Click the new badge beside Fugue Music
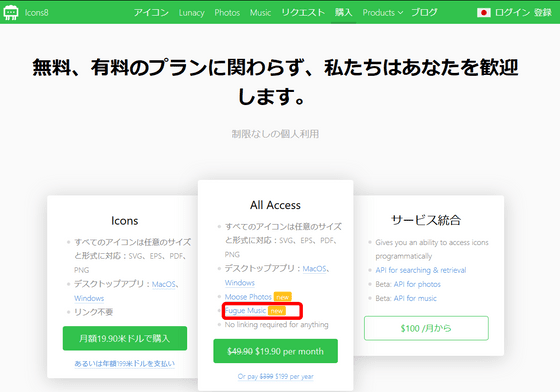The width and height of the screenshot is (560, 392). [277, 311]
